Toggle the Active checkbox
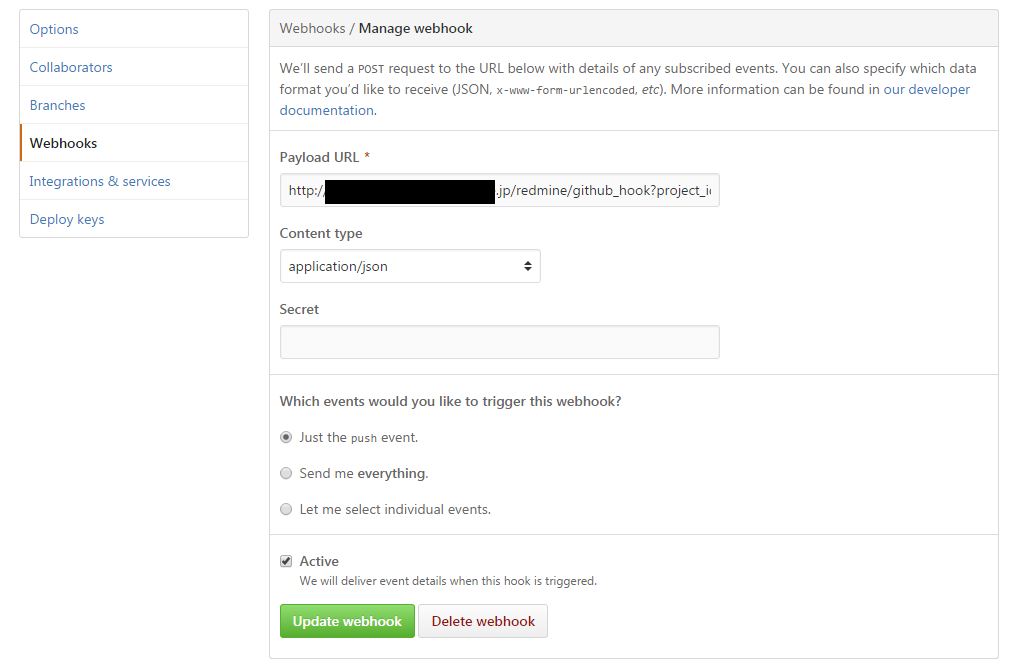Viewport: 1011px width, 669px height. [x=286, y=561]
